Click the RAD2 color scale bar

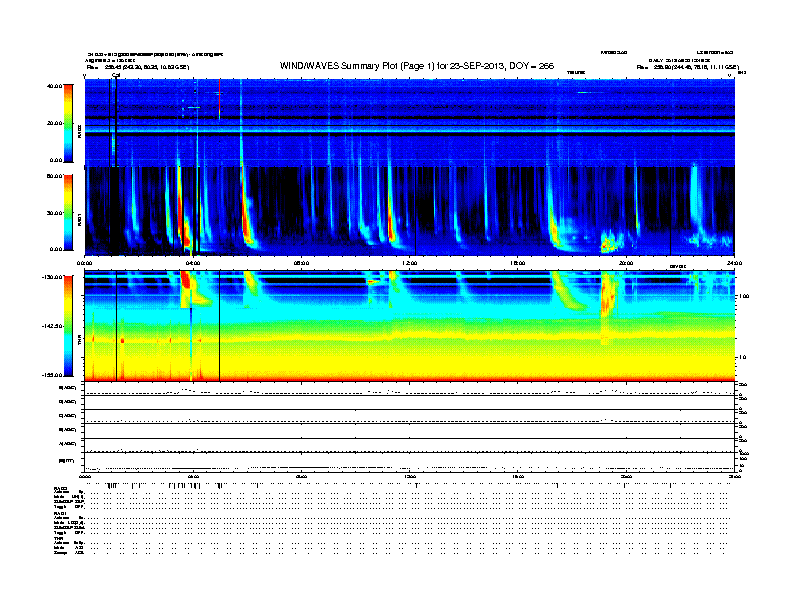68,123
